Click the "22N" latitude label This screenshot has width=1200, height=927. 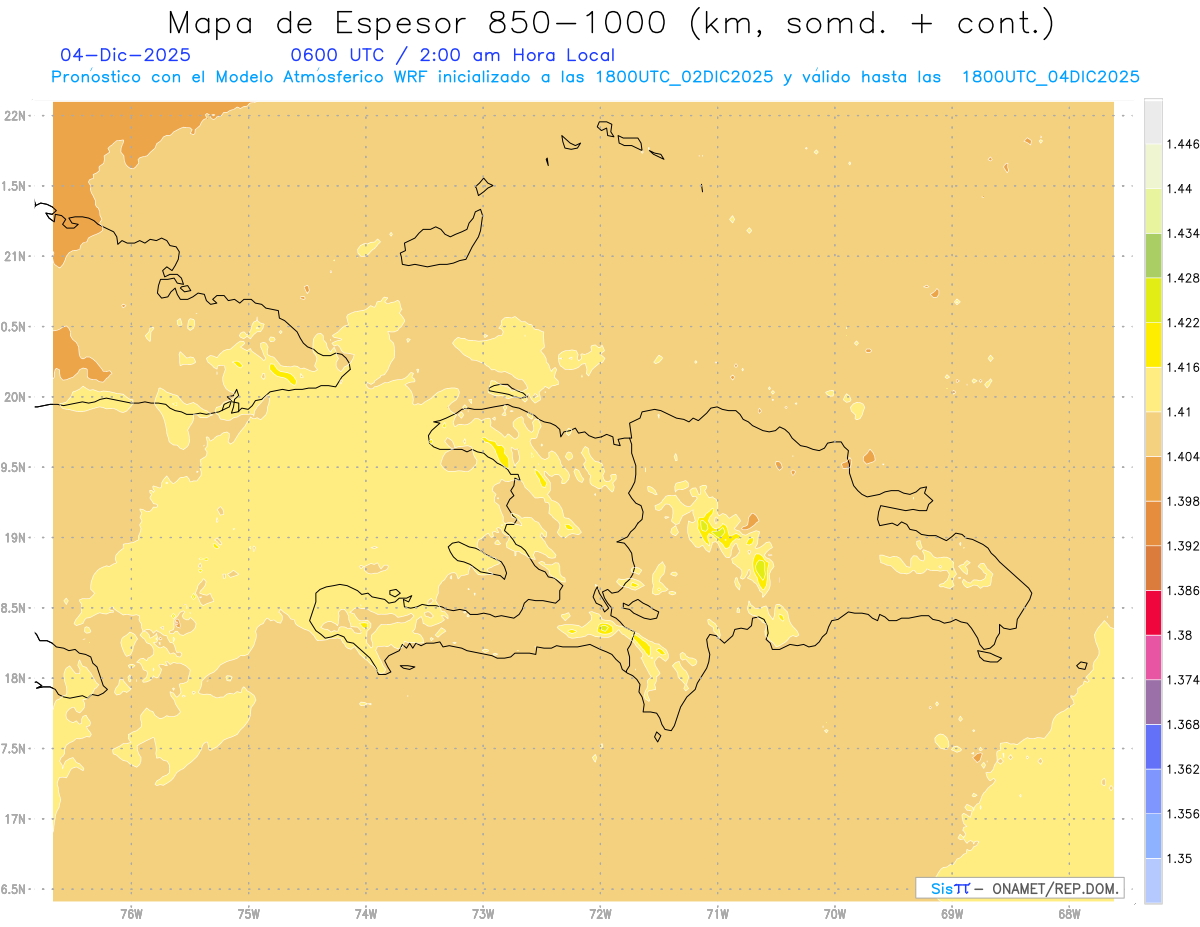[x=16, y=116]
